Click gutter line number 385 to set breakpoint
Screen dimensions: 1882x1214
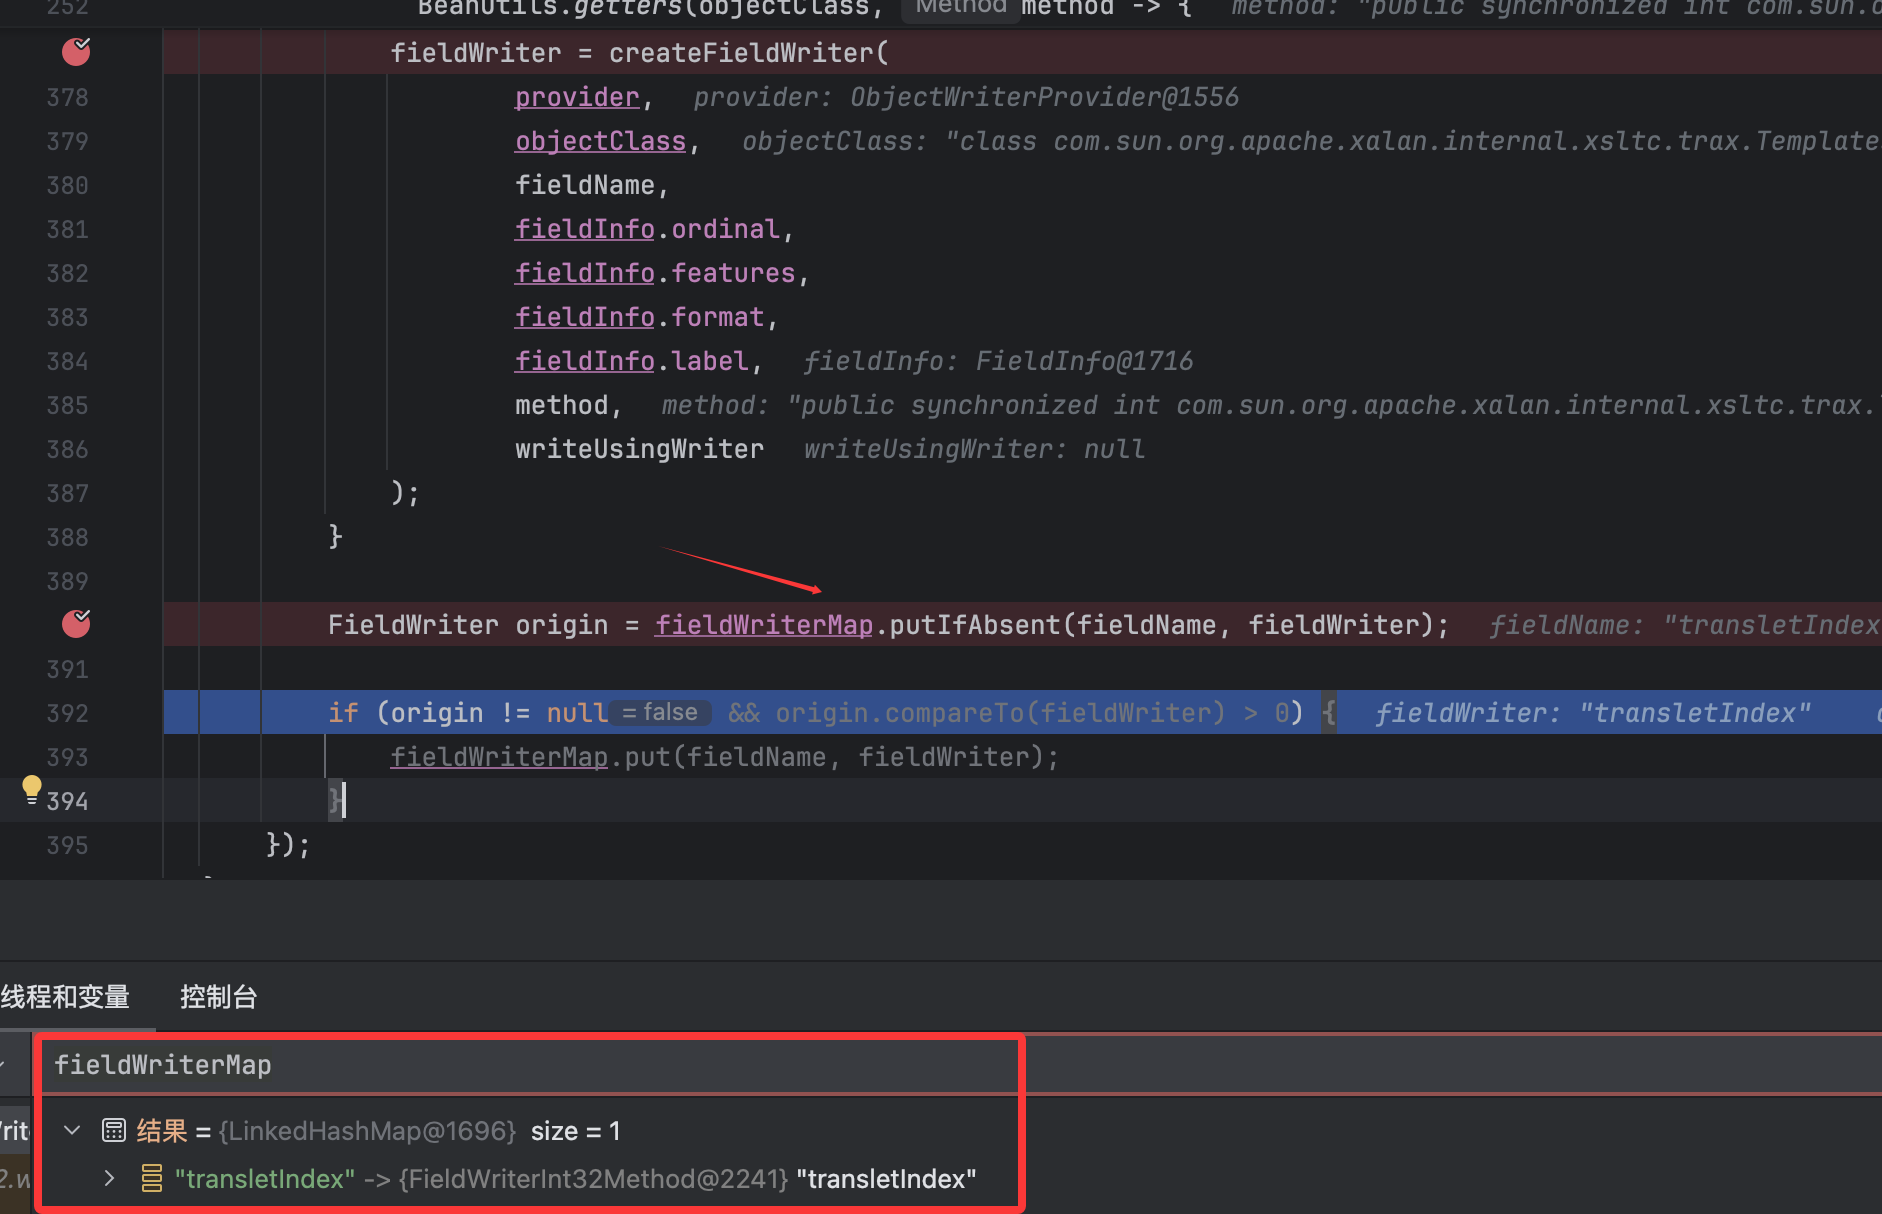[67, 405]
